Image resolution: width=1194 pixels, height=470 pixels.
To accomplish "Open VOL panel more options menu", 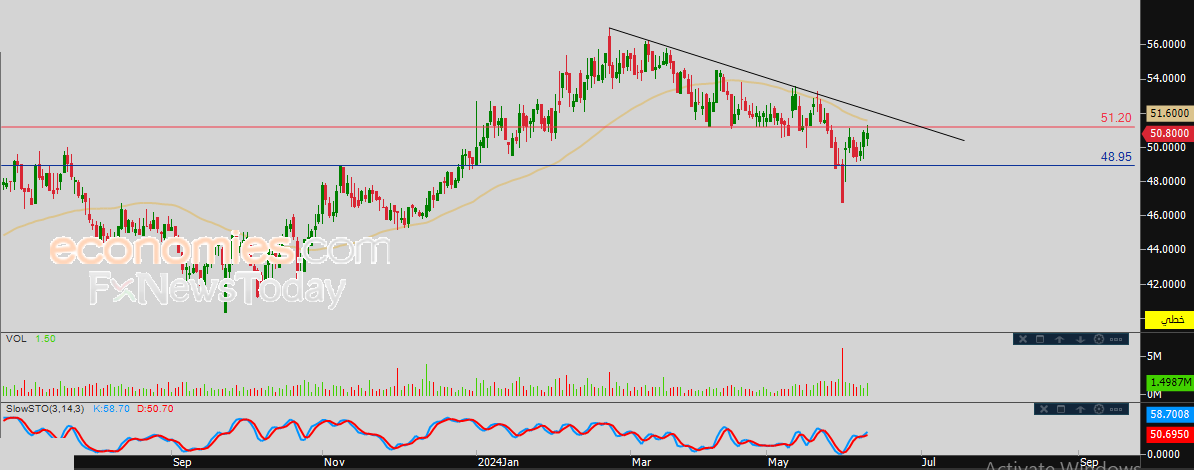I will click(1118, 340).
